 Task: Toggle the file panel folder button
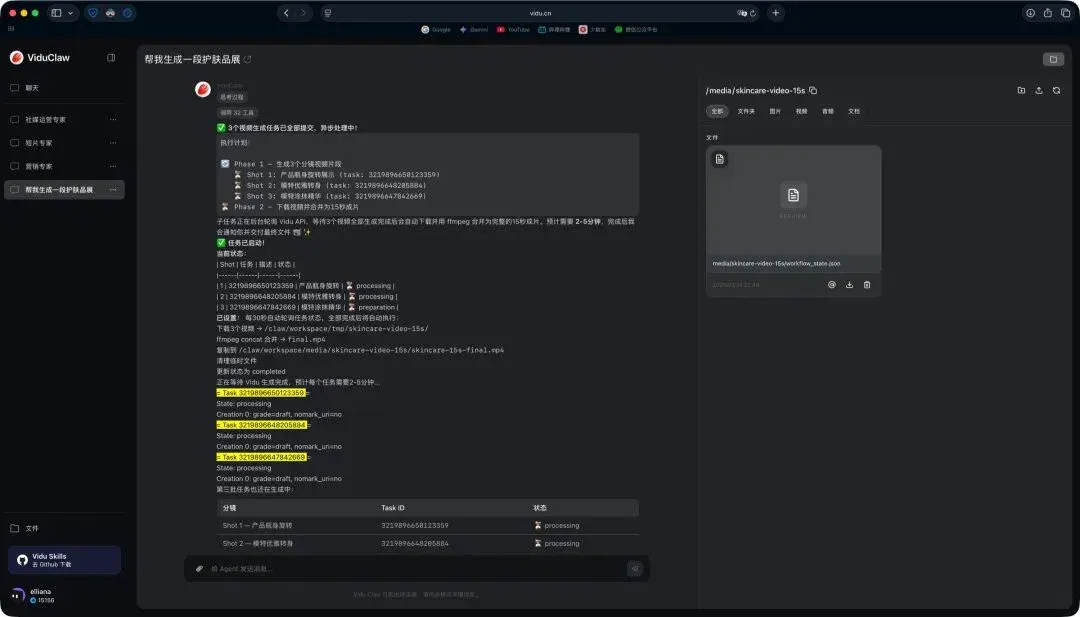coord(1053,59)
